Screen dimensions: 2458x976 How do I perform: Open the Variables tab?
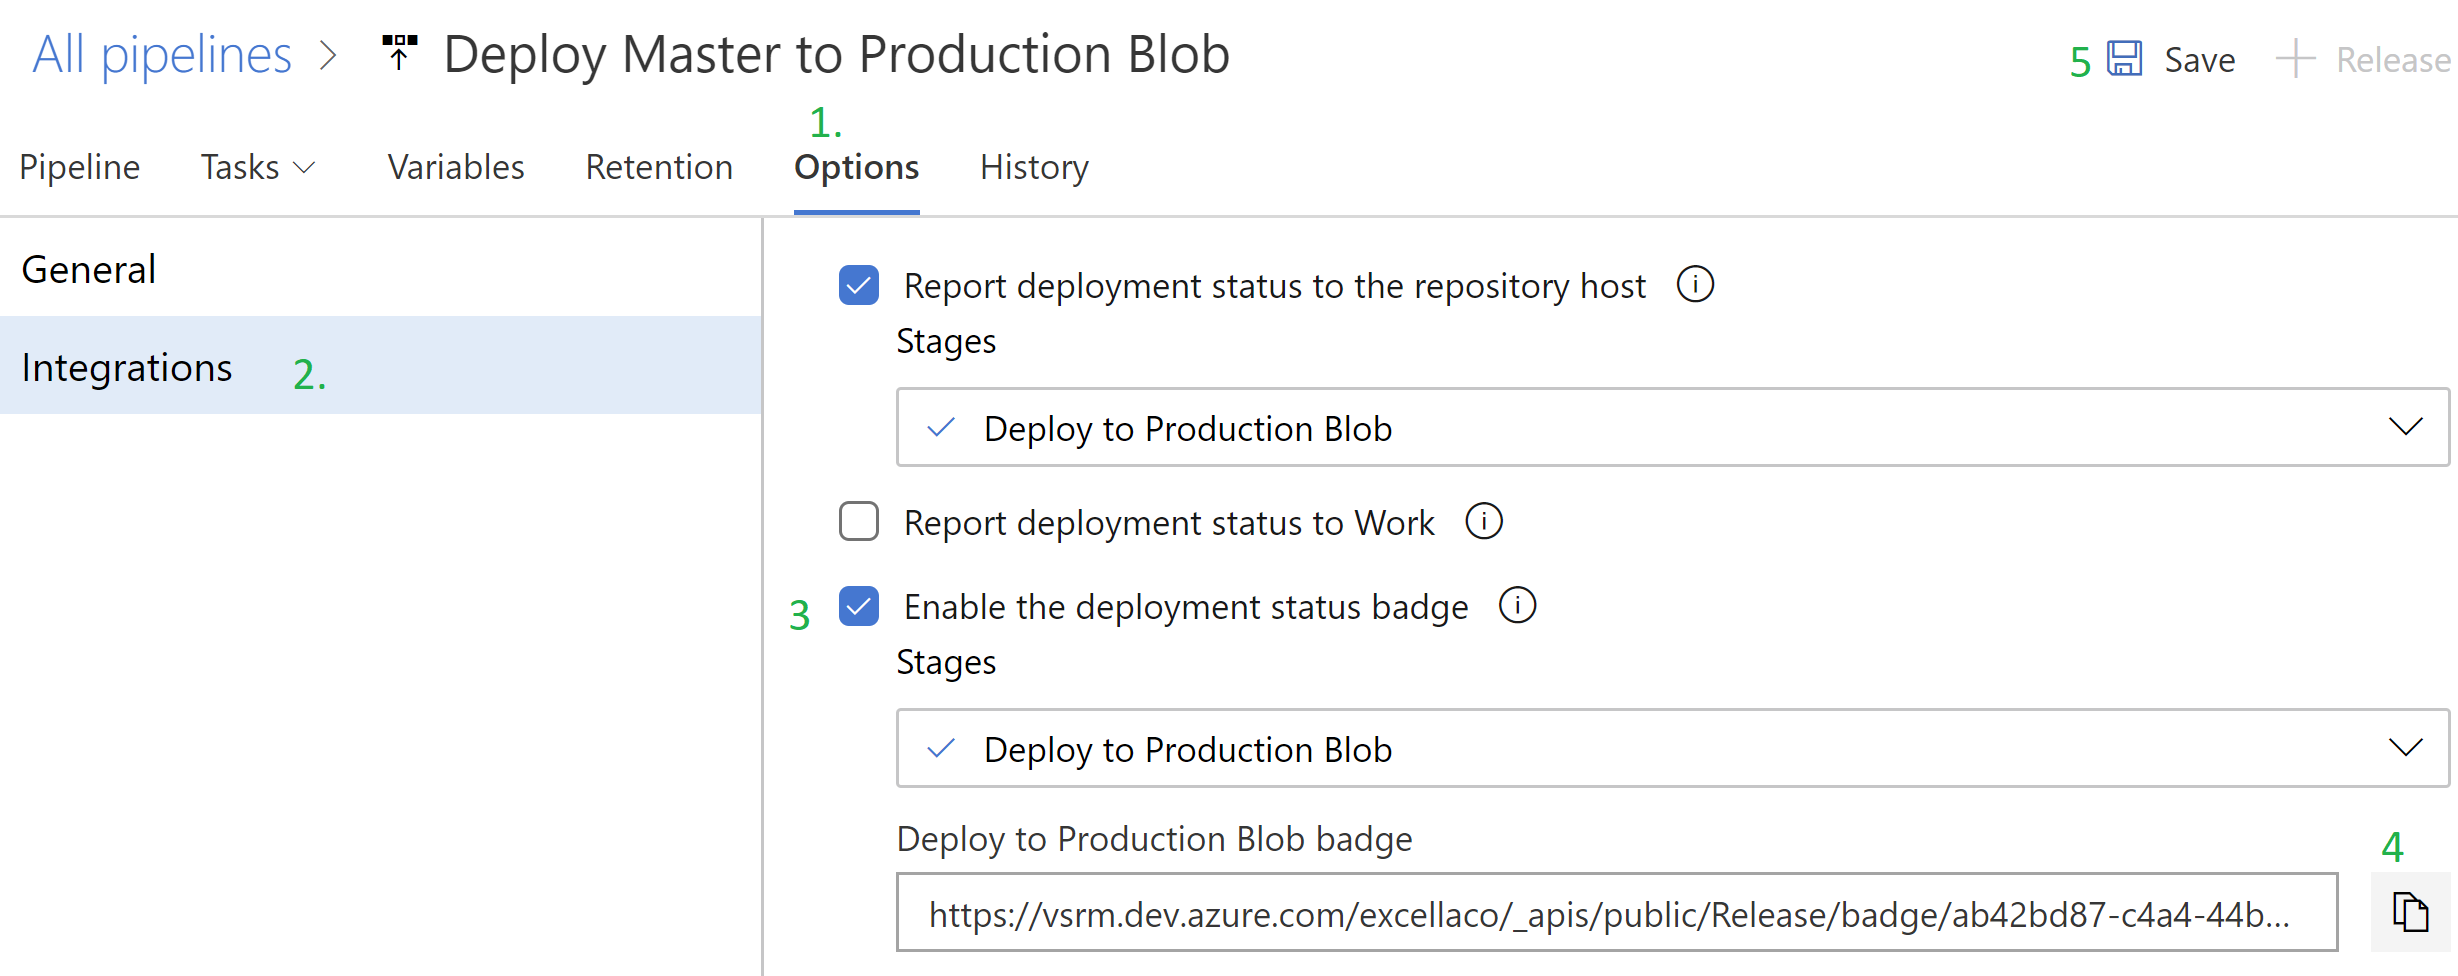click(x=455, y=166)
